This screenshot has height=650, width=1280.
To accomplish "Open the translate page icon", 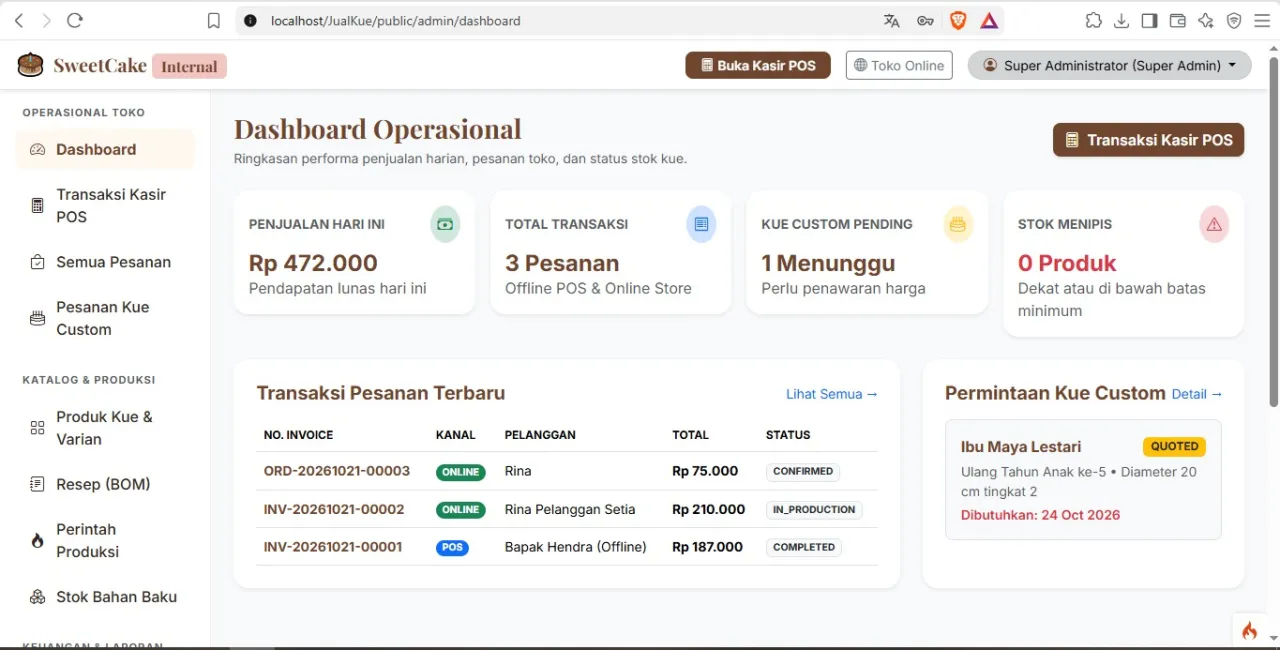I will [x=892, y=20].
